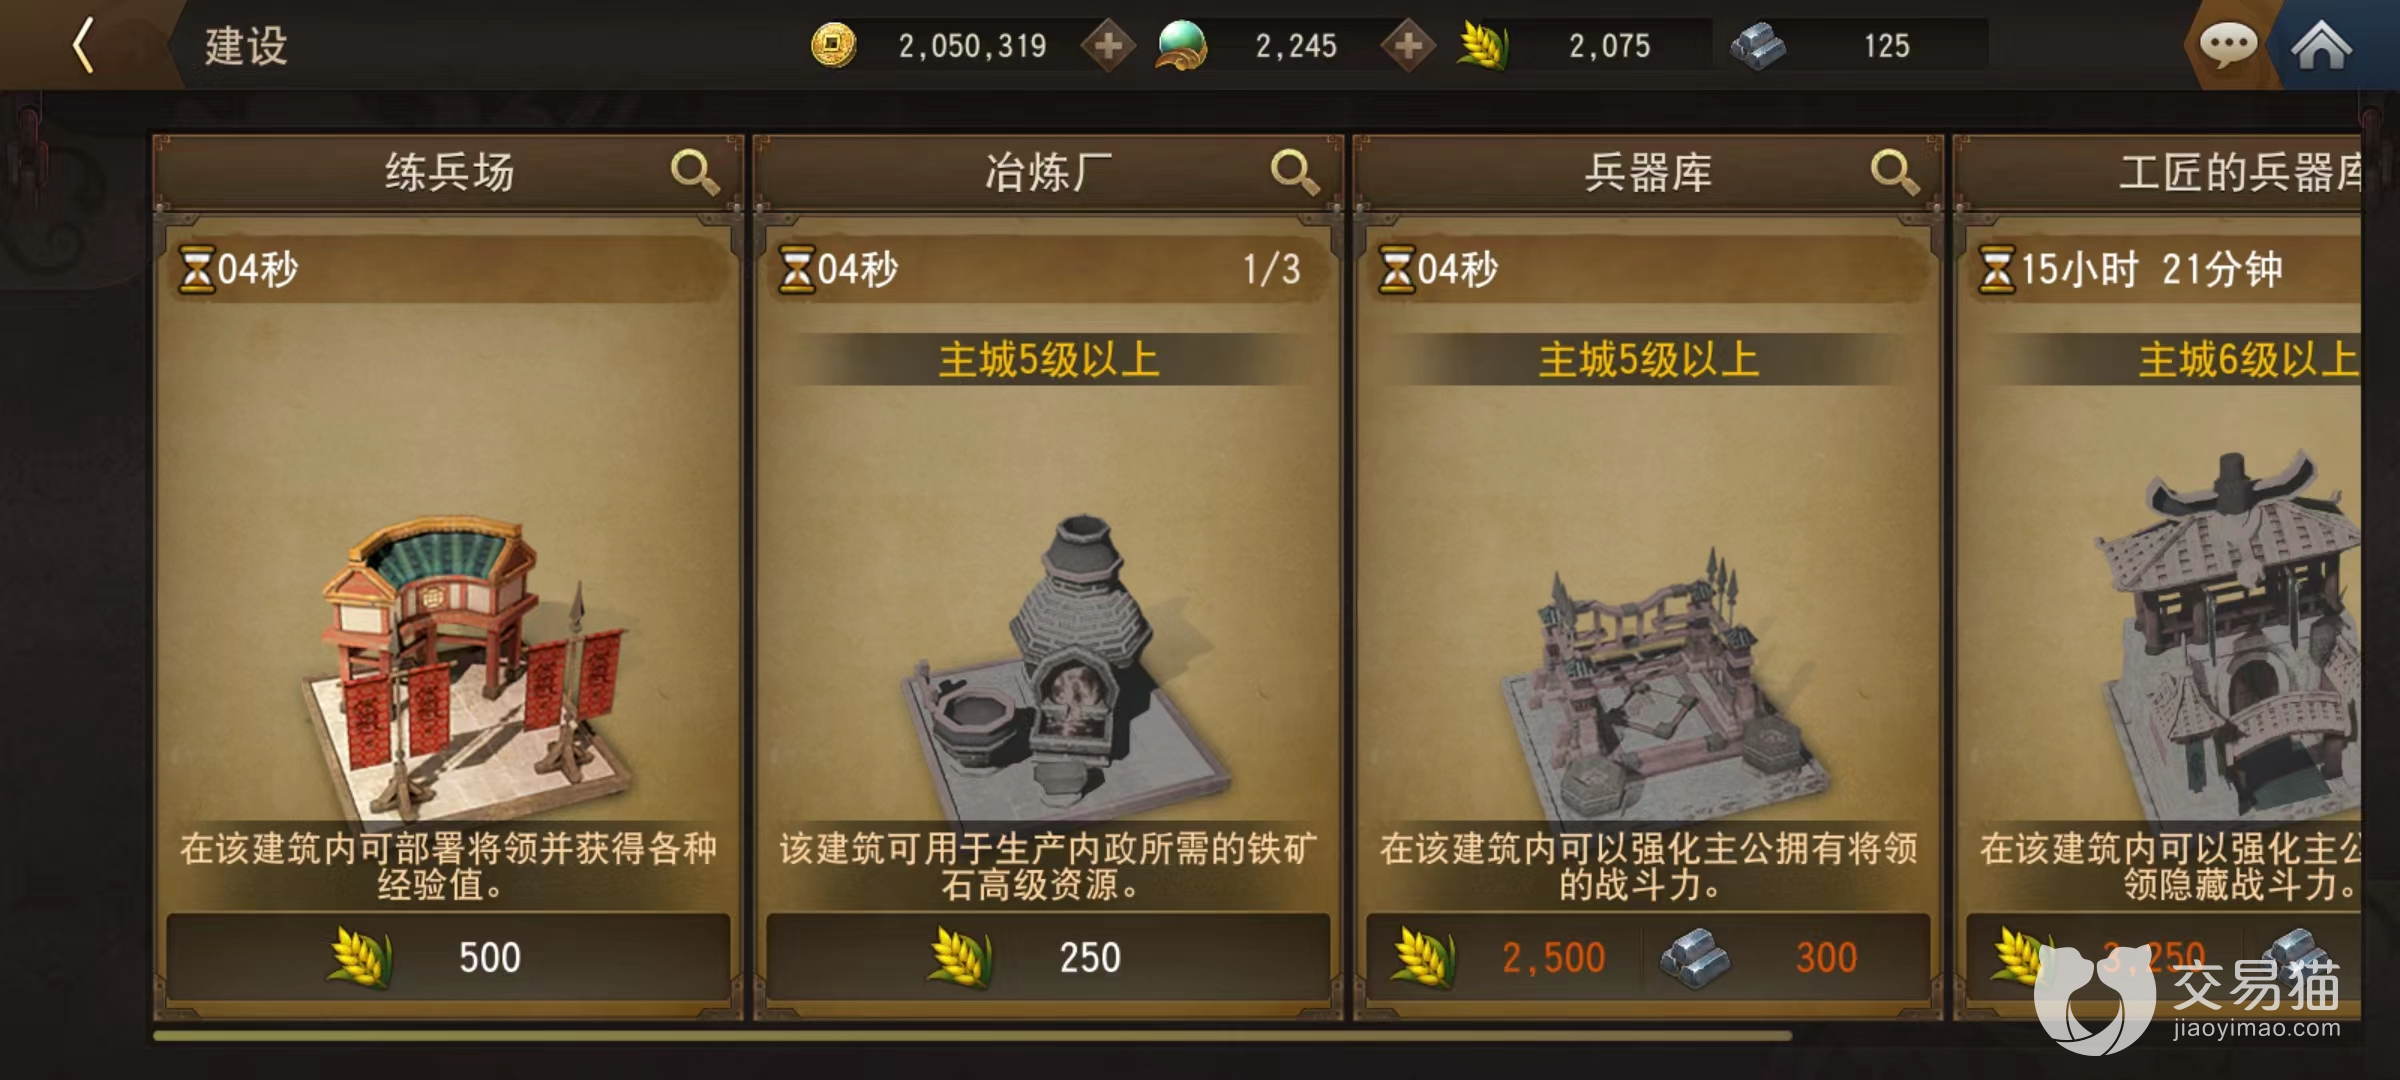Build 冶炼厂 for 250 grain
The image size is (2400, 1080).
1048,957
